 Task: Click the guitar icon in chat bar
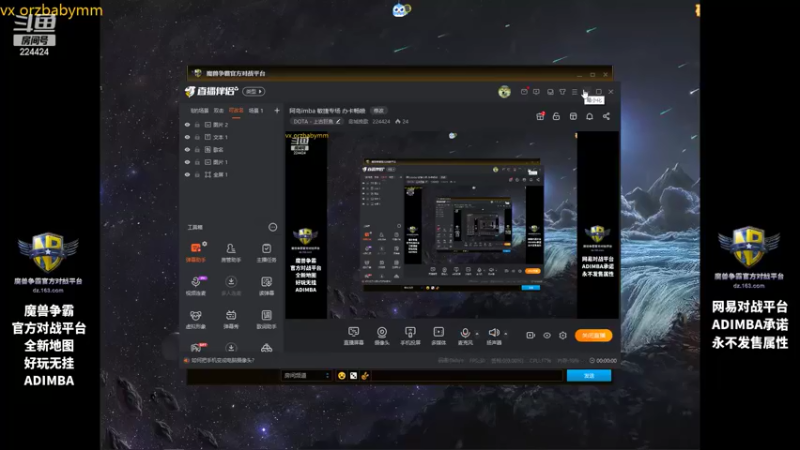(x=365, y=376)
